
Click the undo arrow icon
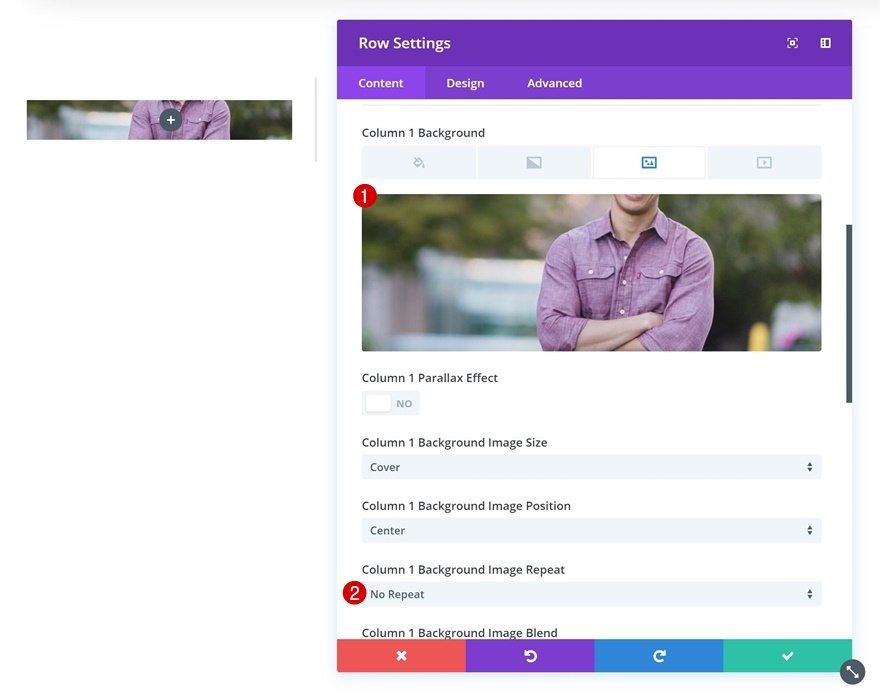[x=530, y=656]
